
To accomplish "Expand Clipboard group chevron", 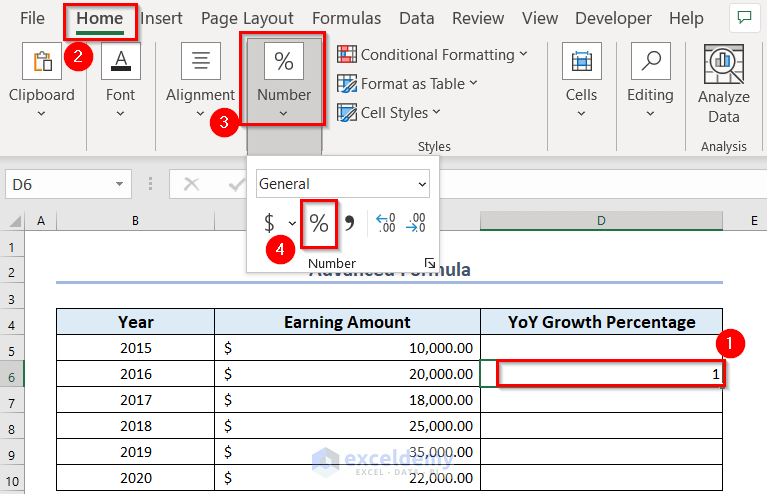I will tap(42, 114).
